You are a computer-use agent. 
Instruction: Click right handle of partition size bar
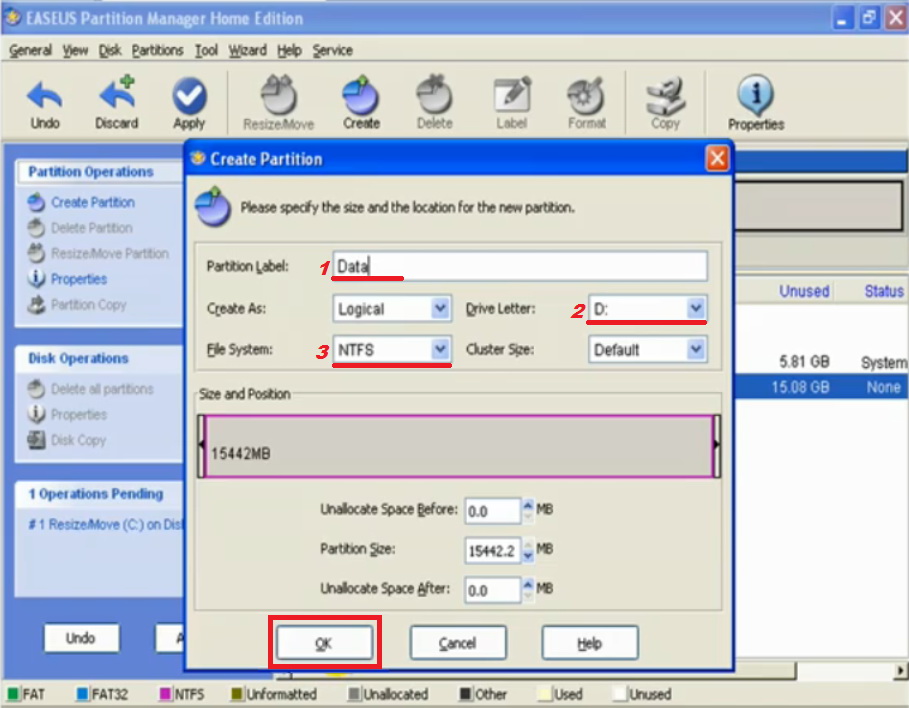coord(717,445)
